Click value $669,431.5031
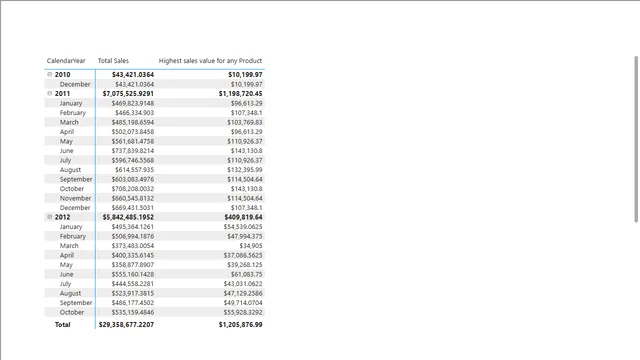This screenshot has height=360, width=640. [x=133, y=208]
